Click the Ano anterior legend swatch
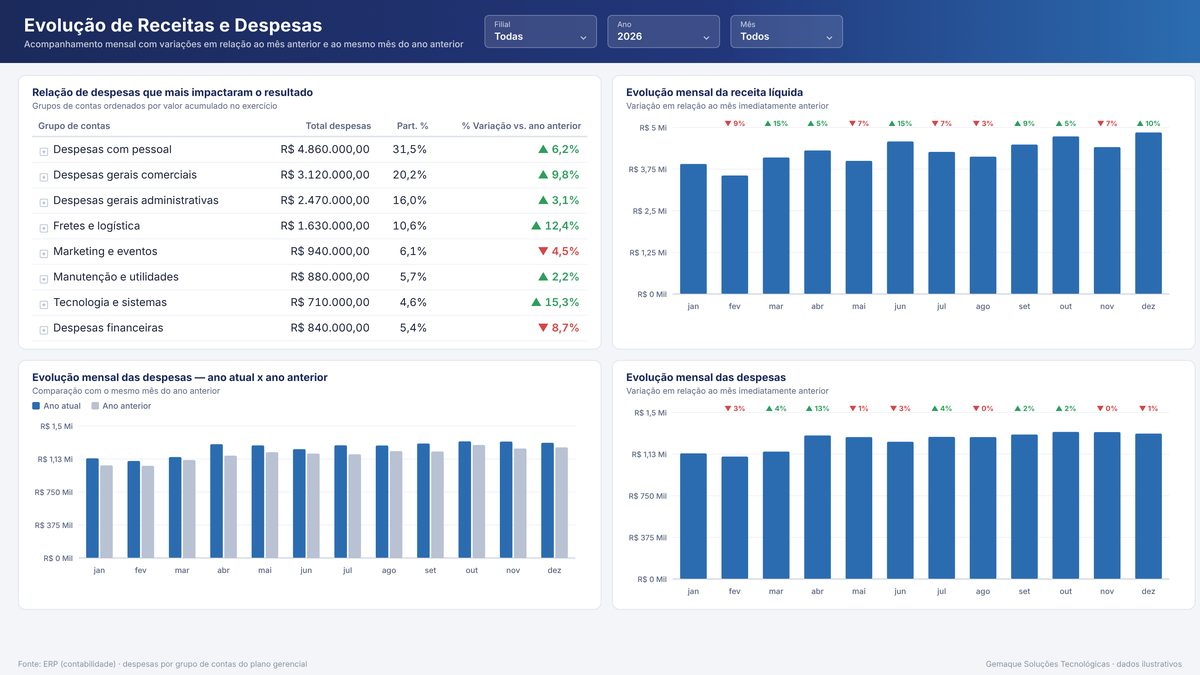Image resolution: width=1200 pixels, height=675 pixels. tap(95, 406)
